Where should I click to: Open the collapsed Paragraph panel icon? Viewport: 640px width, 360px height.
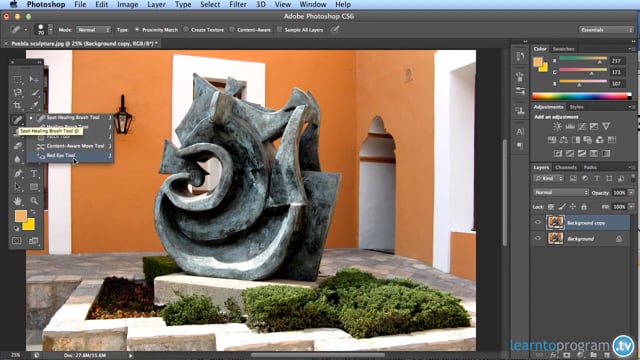520,145
